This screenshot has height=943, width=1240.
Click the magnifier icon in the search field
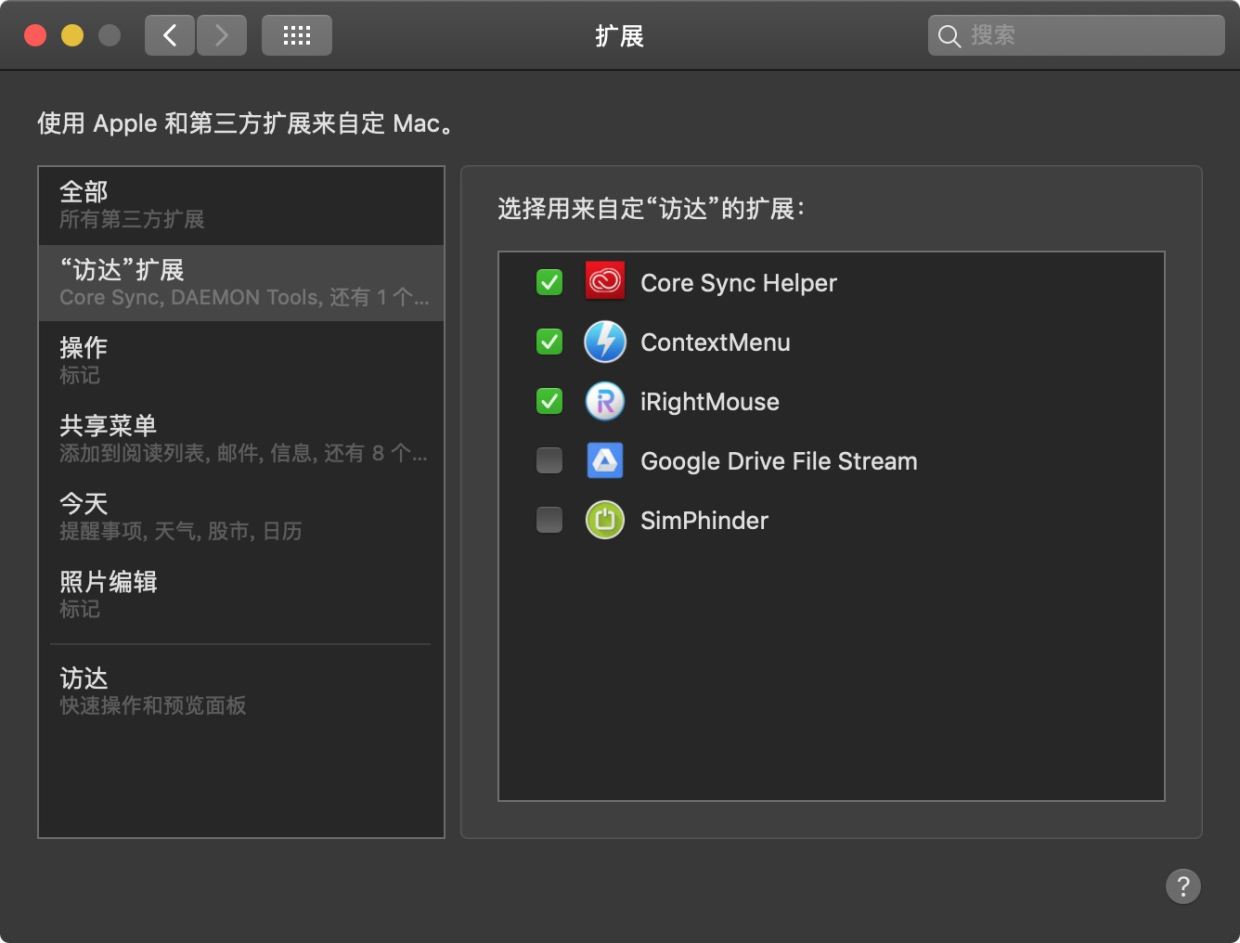tap(949, 36)
